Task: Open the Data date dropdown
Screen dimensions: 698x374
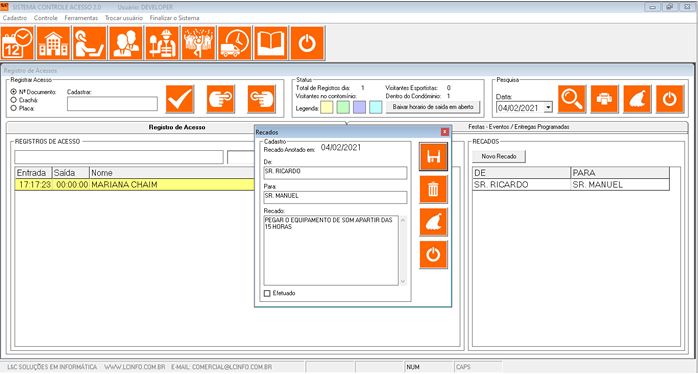Action: pyautogui.click(x=548, y=108)
